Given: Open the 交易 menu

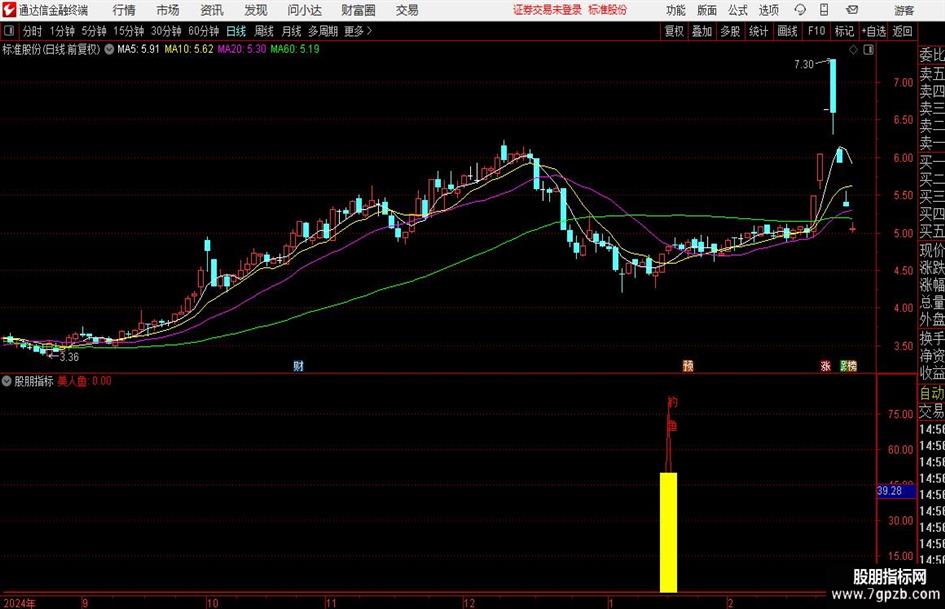Looking at the screenshot, I should pyautogui.click(x=407, y=10).
